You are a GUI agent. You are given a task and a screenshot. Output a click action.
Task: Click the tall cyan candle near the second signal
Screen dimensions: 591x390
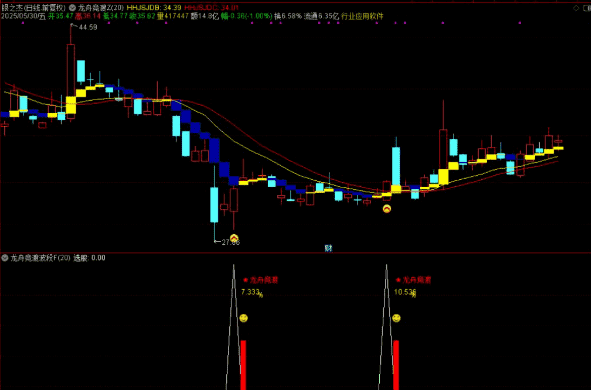pos(396,166)
